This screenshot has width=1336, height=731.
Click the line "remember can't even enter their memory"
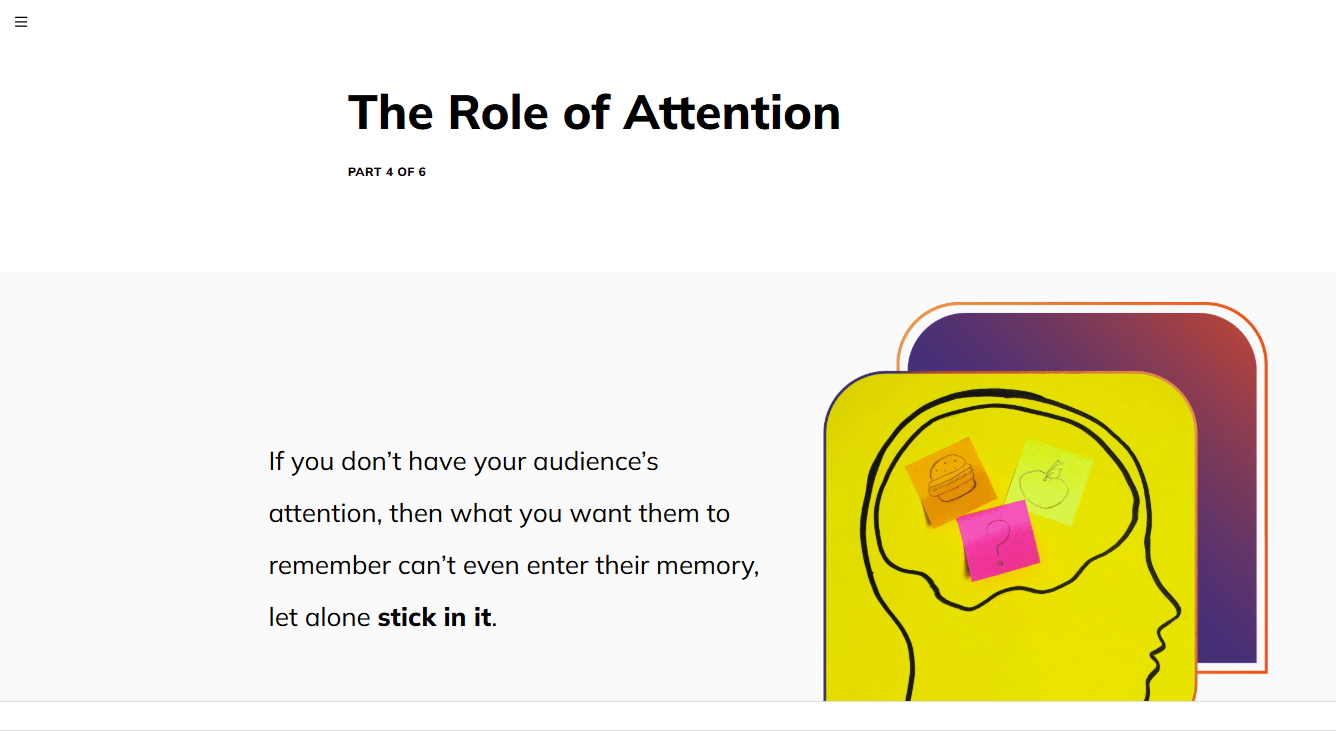click(514, 566)
